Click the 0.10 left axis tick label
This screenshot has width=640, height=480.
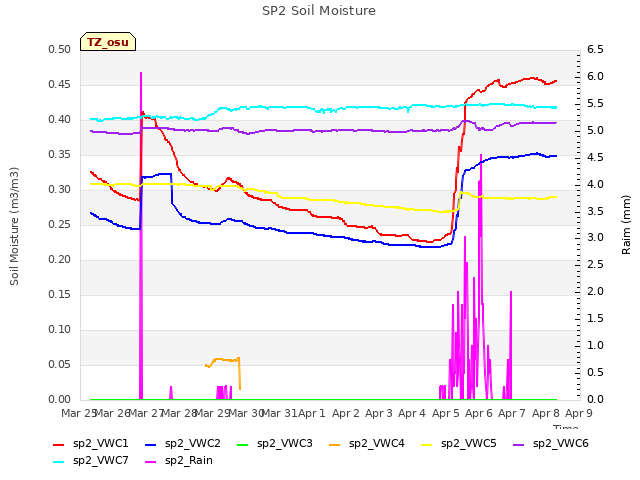coord(60,330)
